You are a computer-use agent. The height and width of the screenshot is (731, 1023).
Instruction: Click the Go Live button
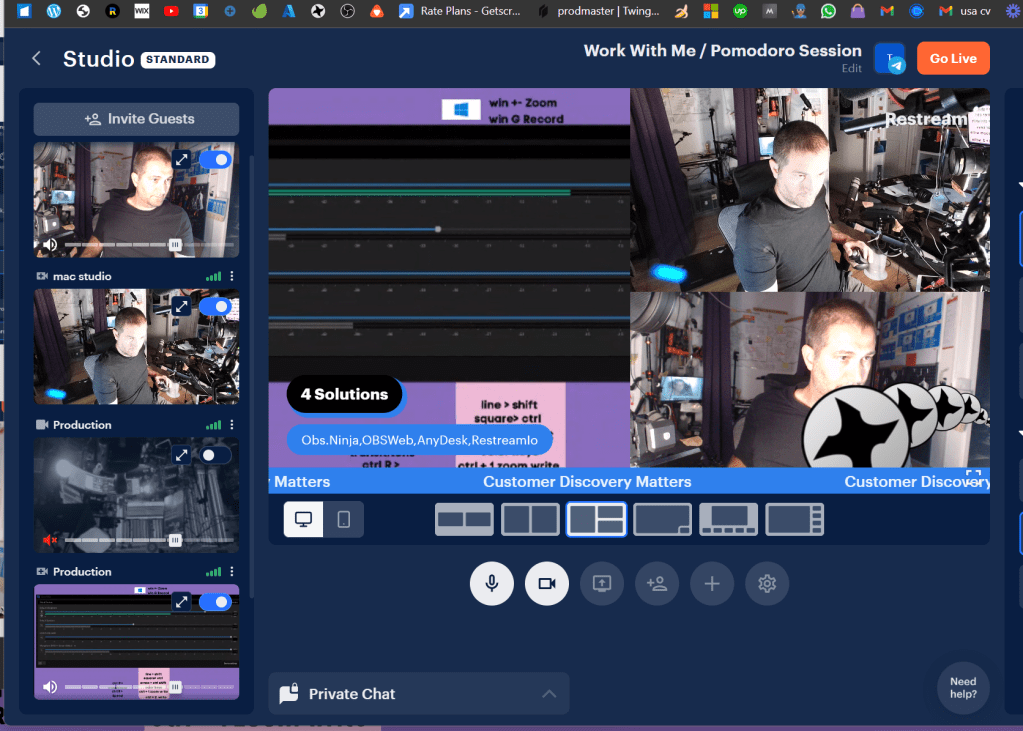pos(953,59)
